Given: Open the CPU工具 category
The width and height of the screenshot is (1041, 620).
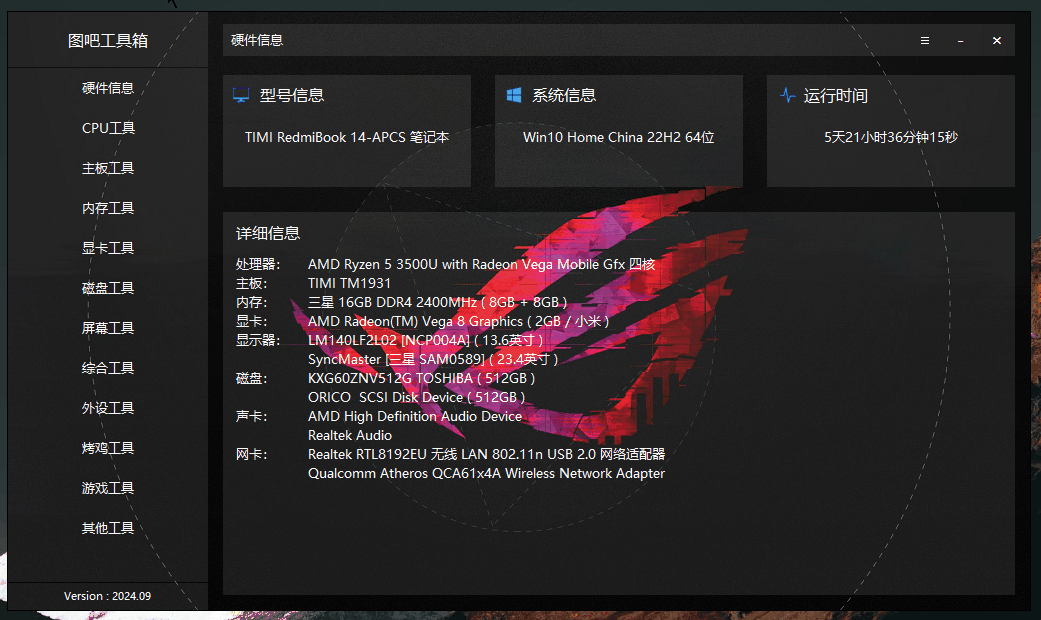Looking at the screenshot, I should pyautogui.click(x=108, y=128).
